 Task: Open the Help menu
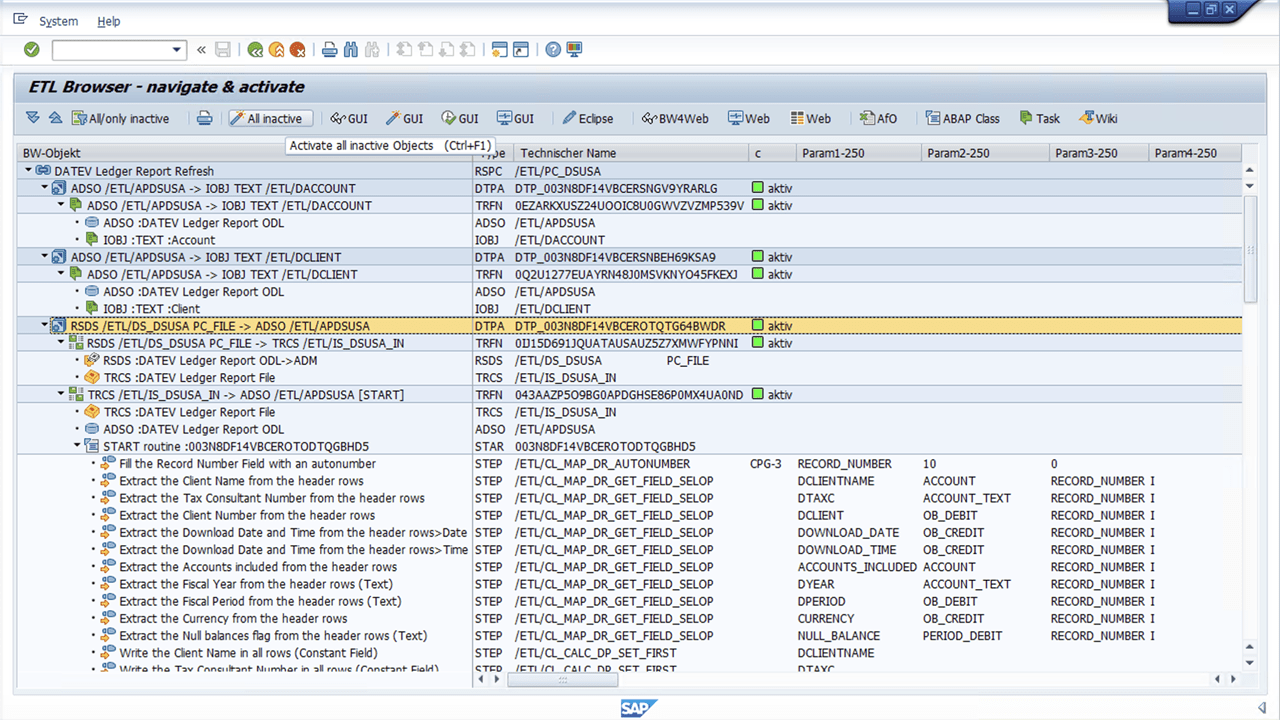[x=108, y=21]
